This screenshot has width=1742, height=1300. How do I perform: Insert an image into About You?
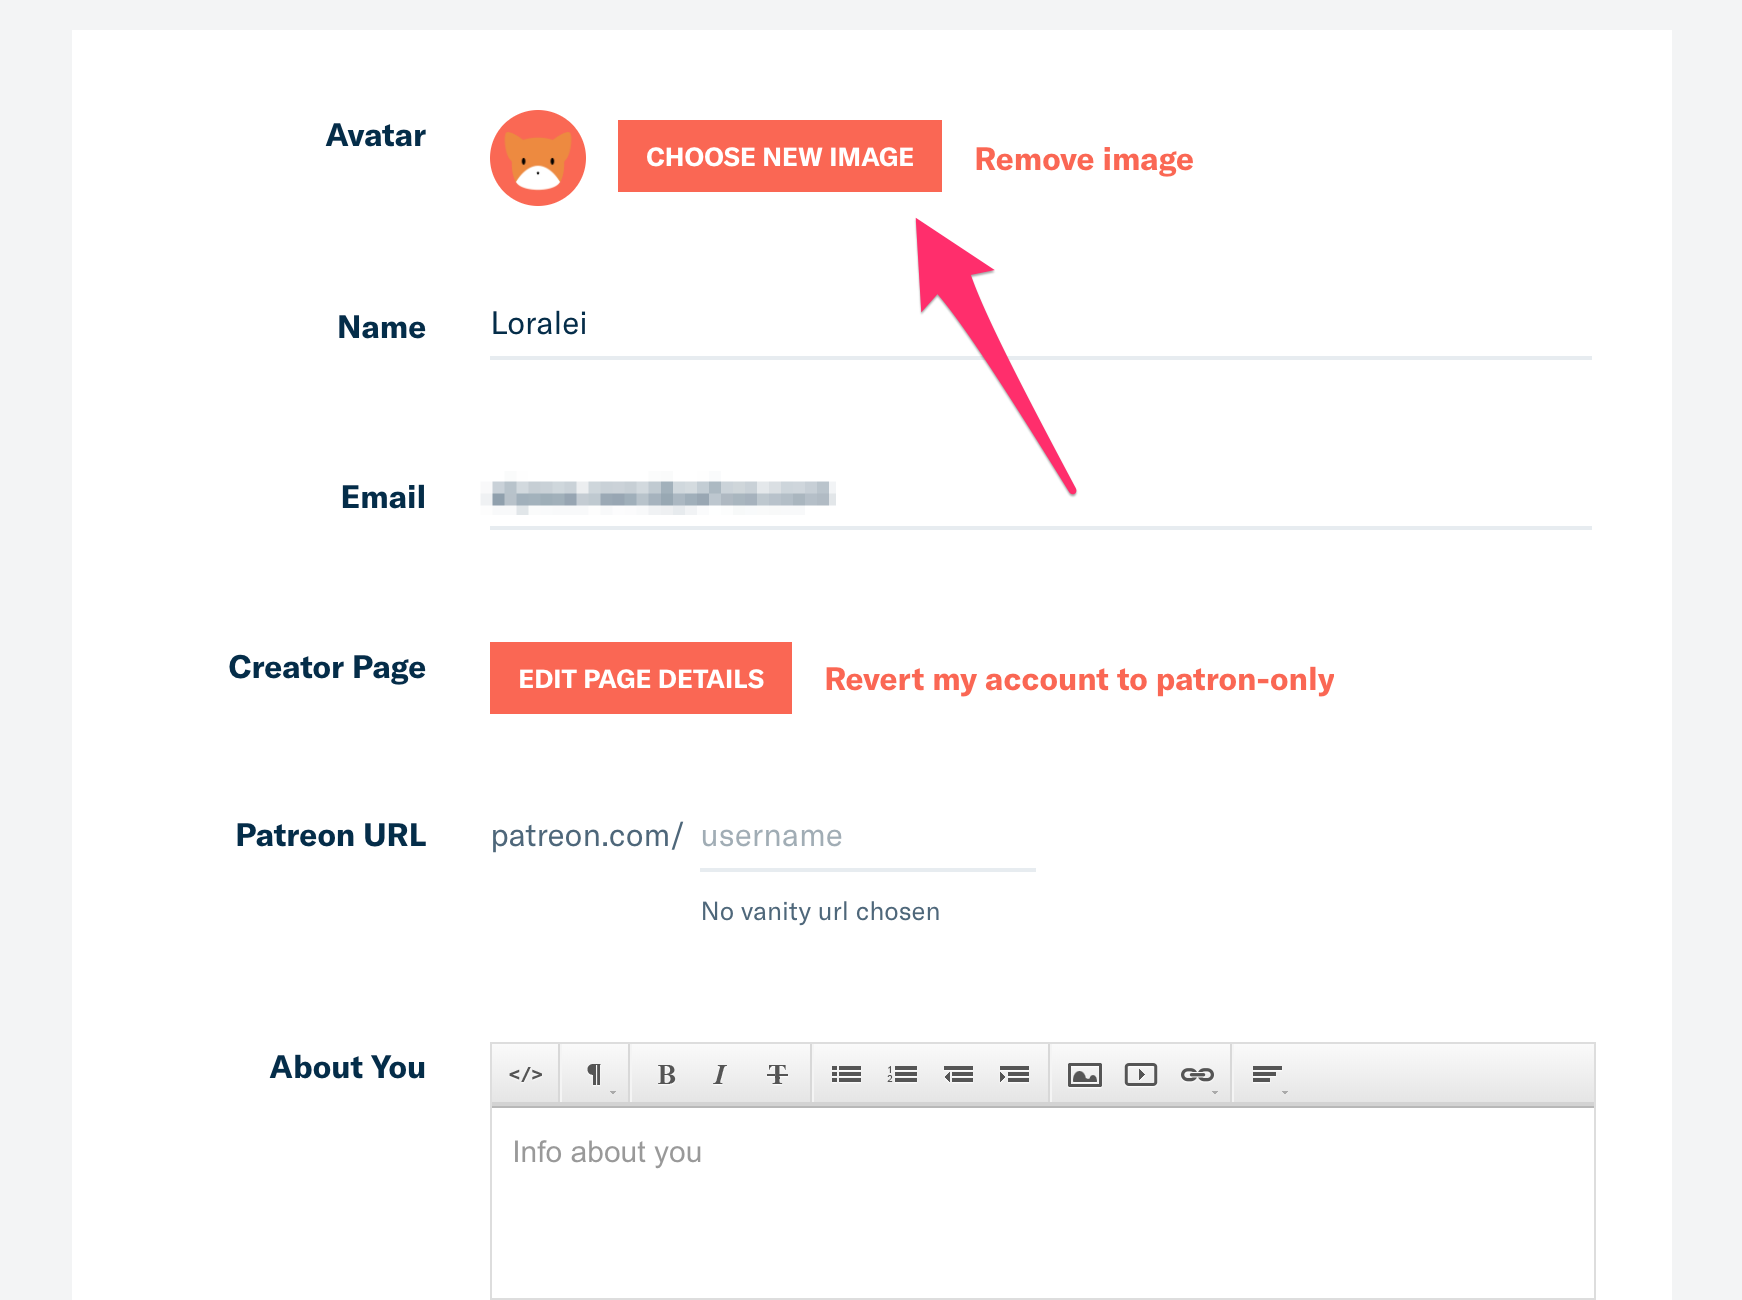(x=1085, y=1075)
